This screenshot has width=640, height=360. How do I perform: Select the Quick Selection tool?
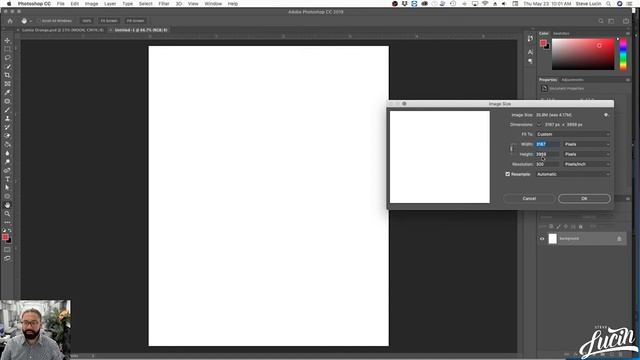(x=7, y=67)
